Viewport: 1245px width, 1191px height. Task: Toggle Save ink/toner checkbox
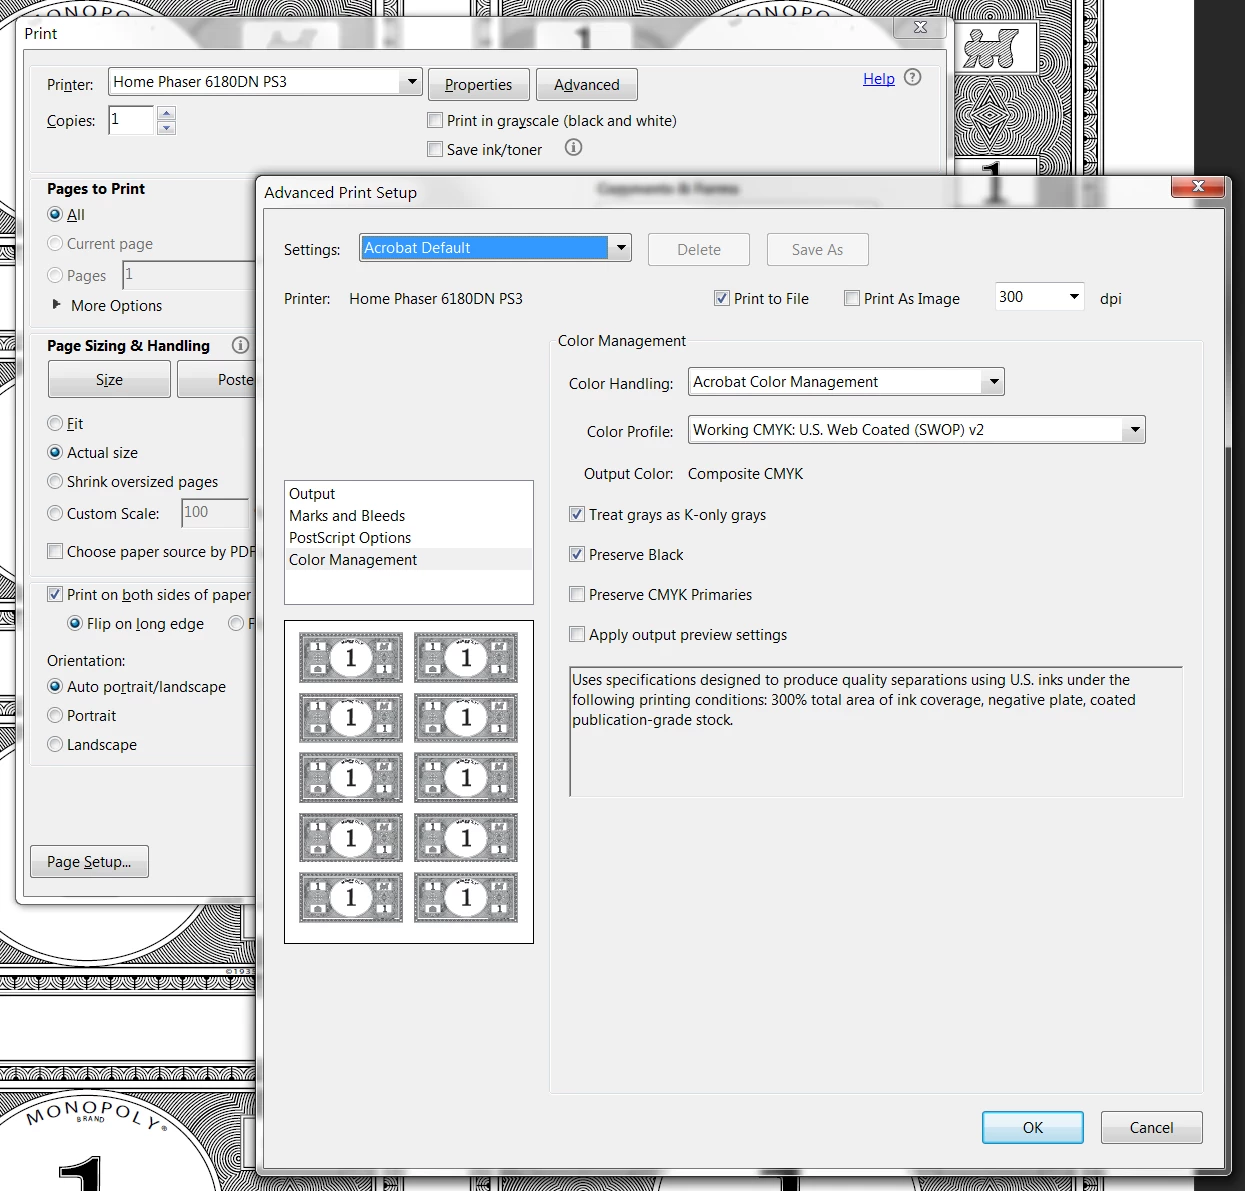(x=435, y=149)
